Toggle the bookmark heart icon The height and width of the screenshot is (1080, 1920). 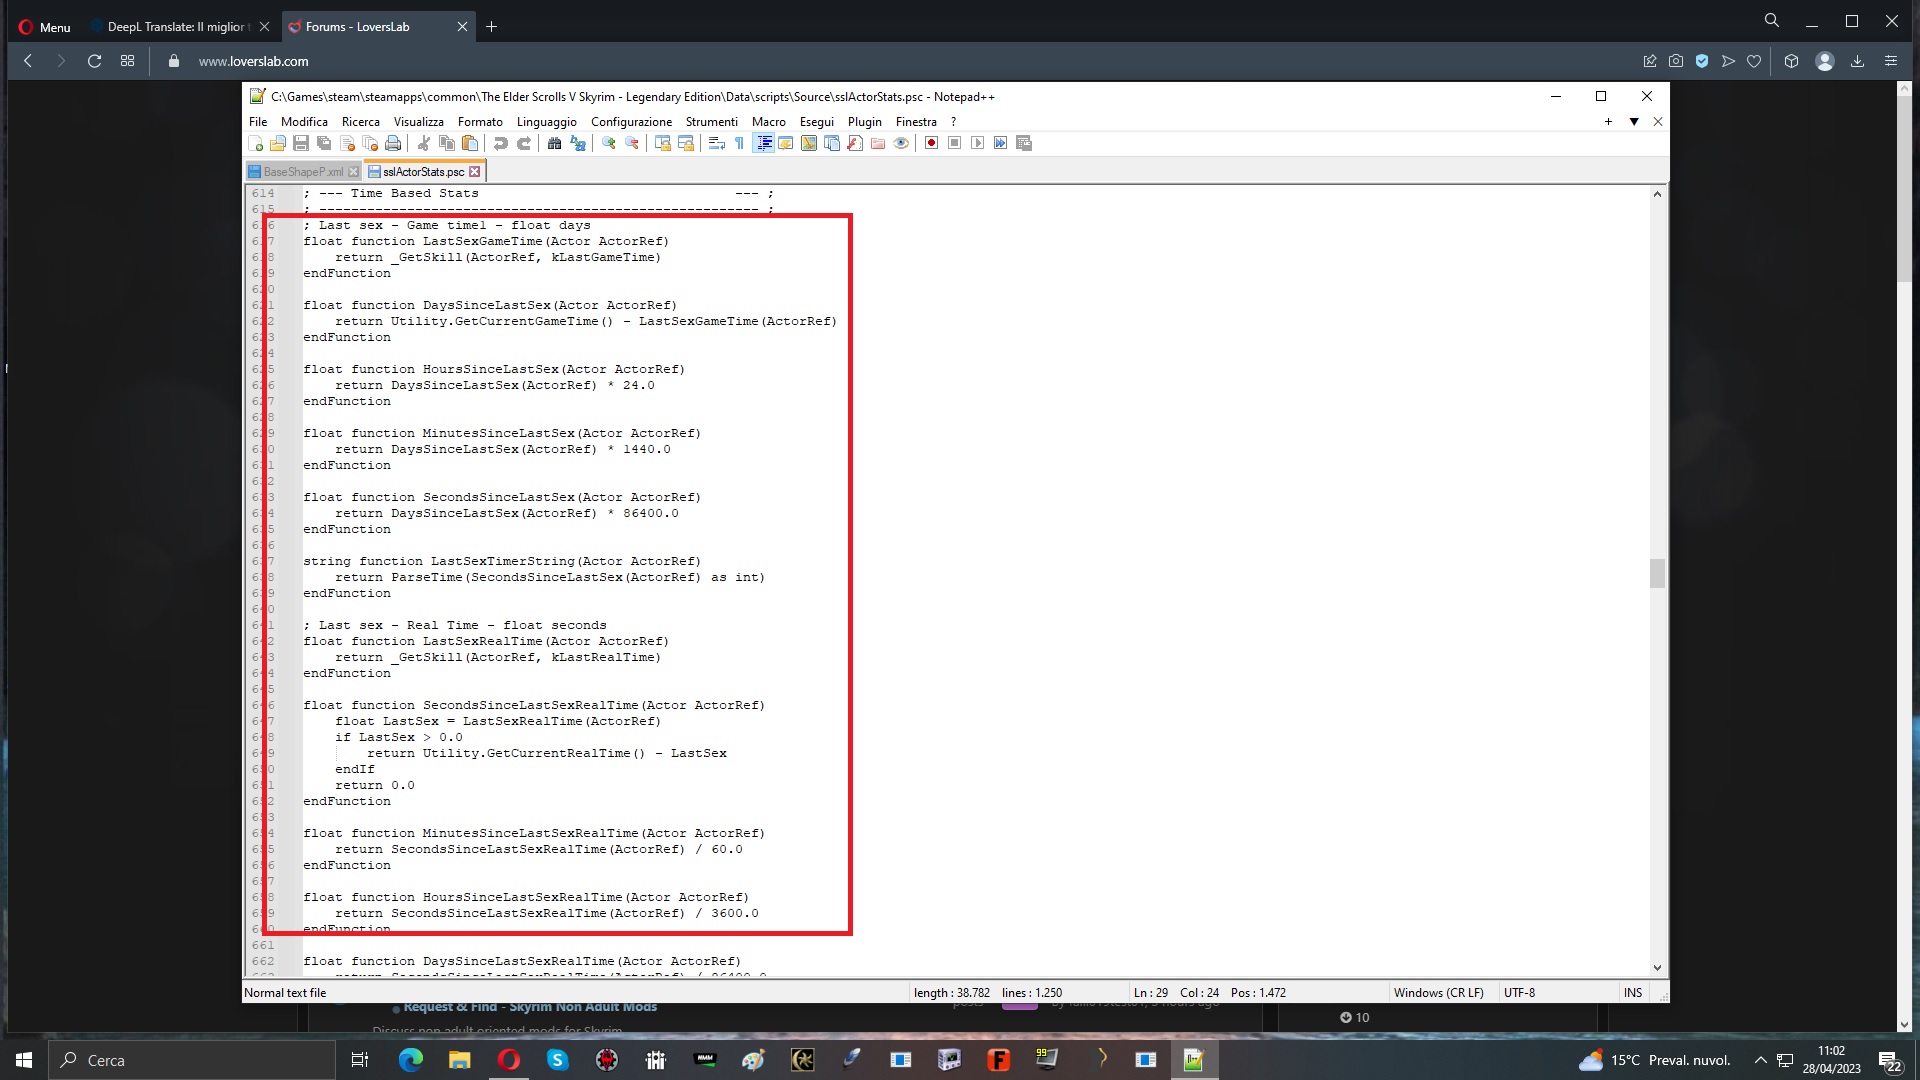(1755, 61)
